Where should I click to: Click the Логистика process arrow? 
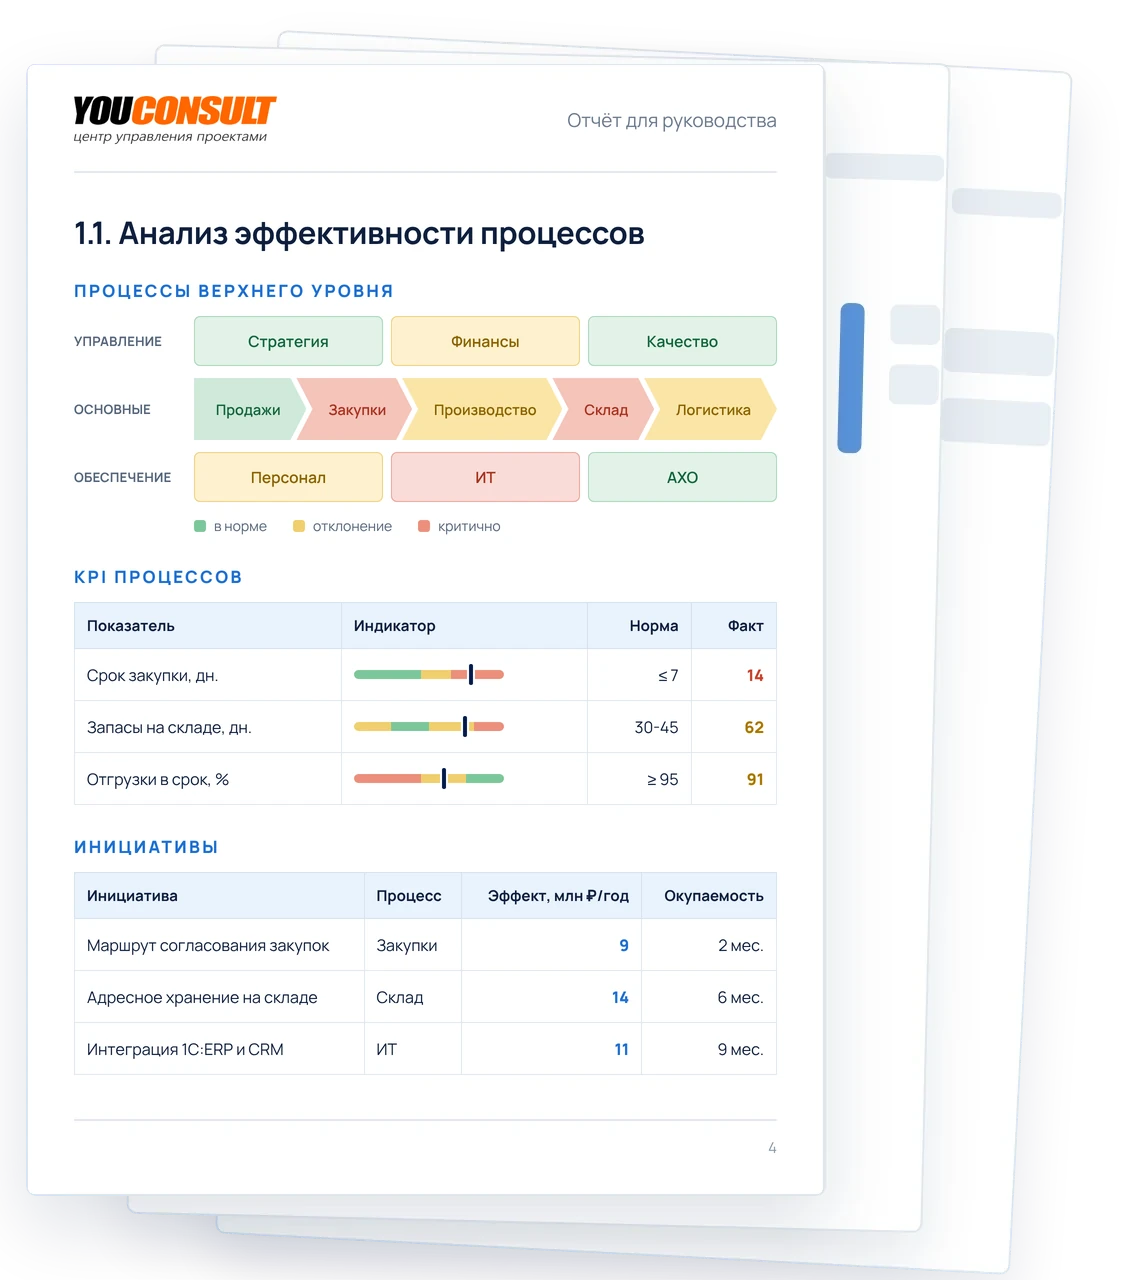coord(712,409)
